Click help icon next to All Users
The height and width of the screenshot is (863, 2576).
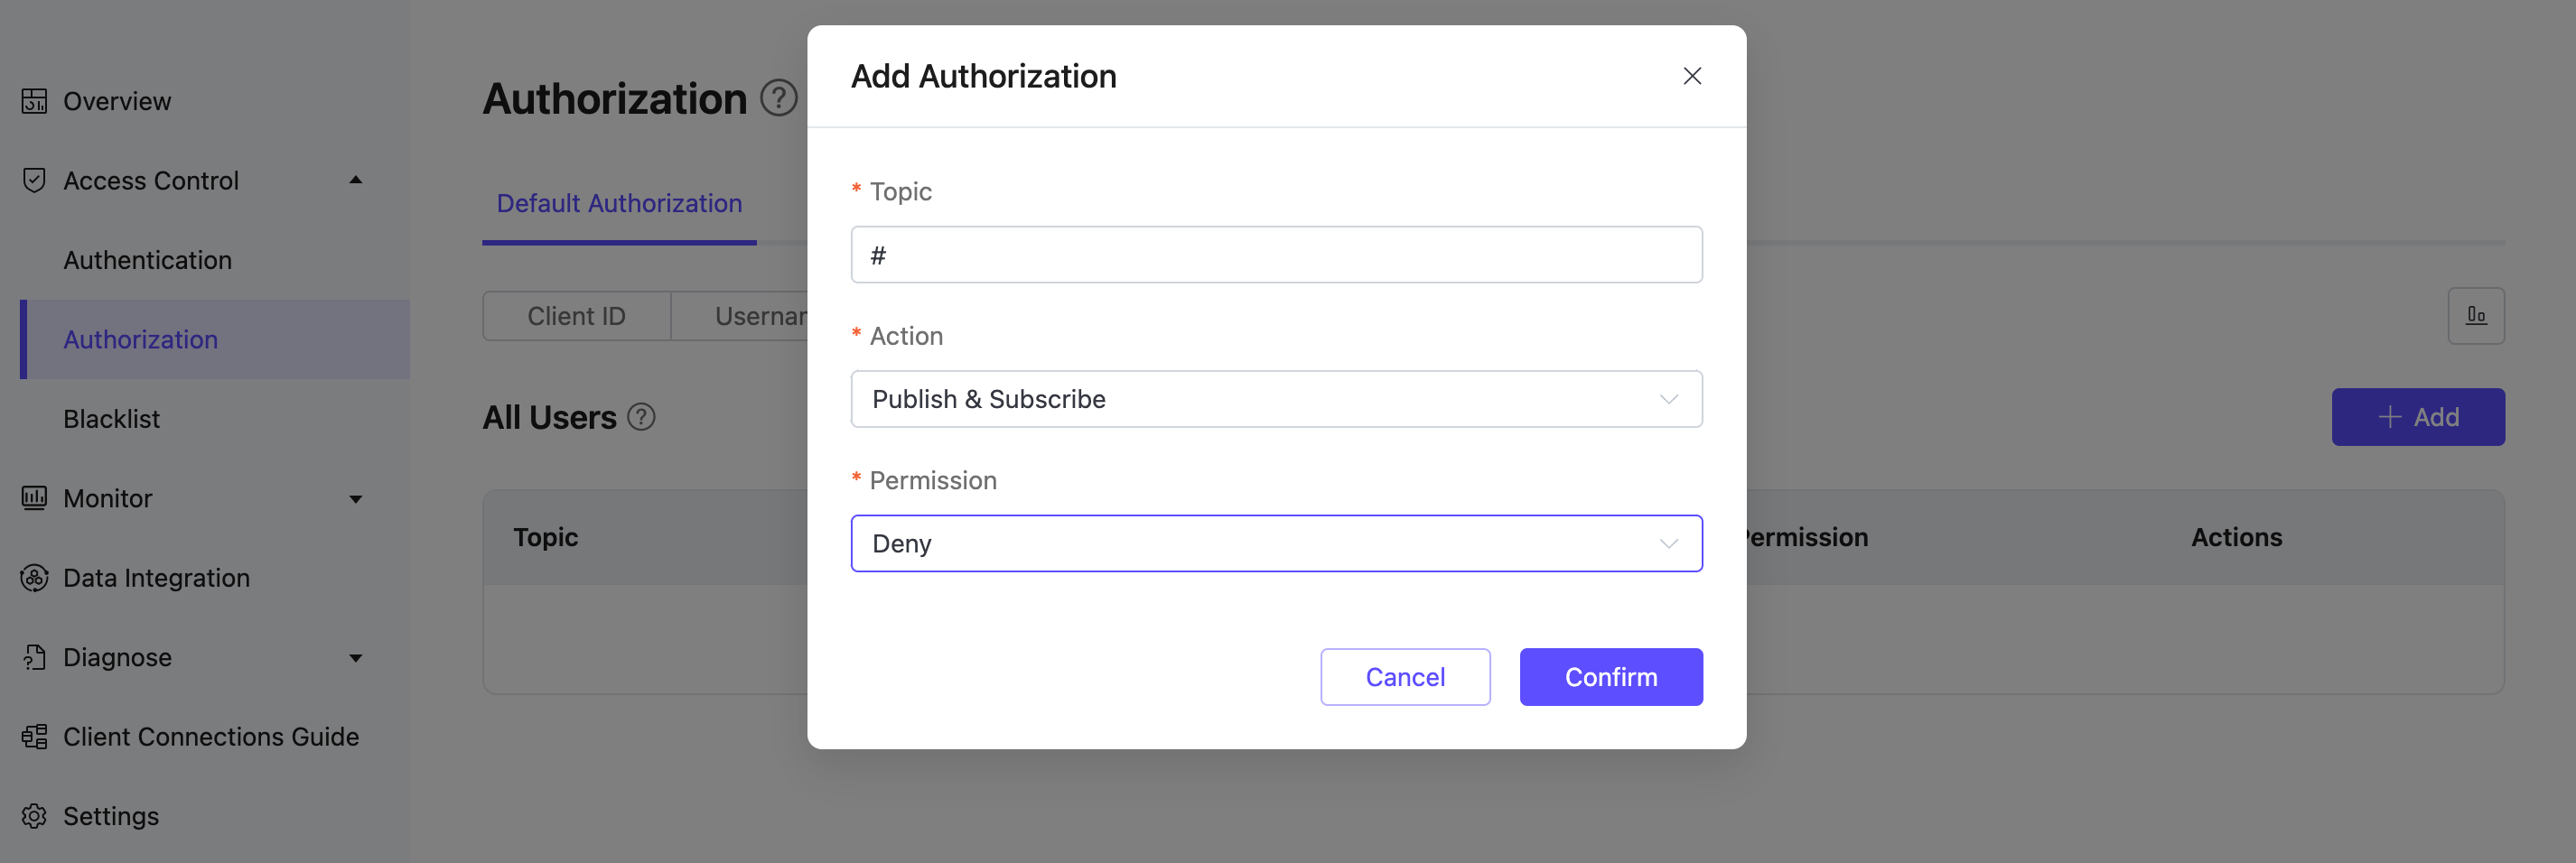pos(641,417)
